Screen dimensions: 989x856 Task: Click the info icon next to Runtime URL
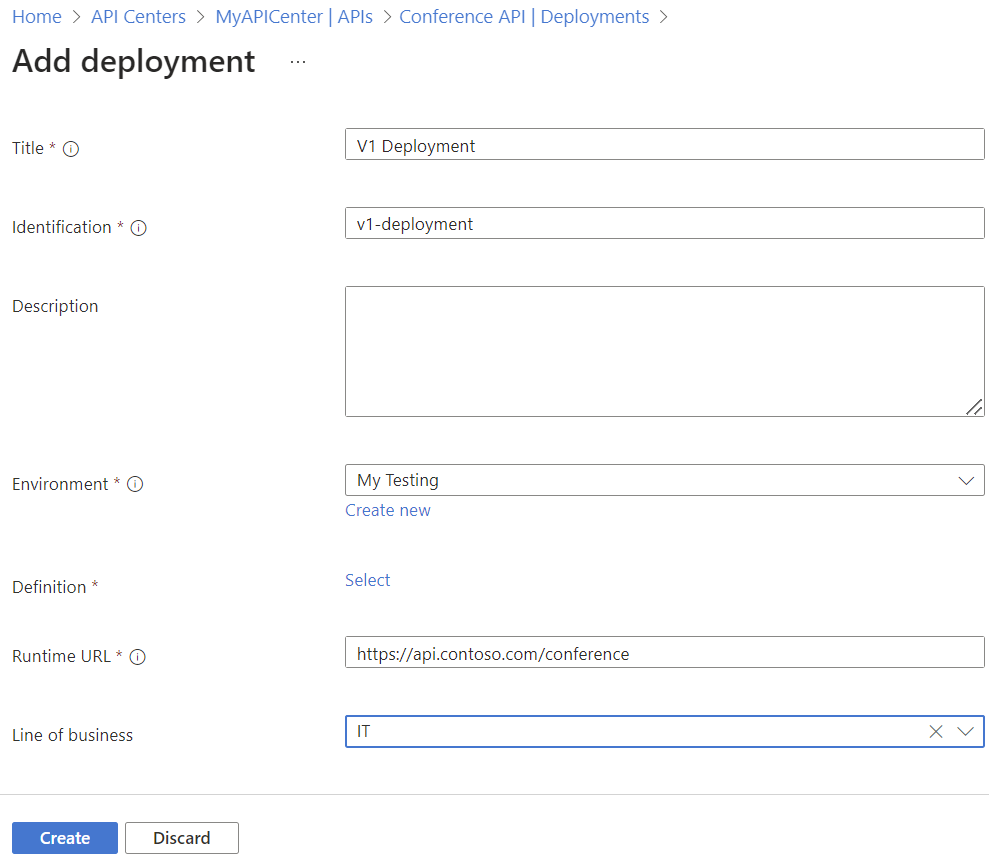point(138,657)
